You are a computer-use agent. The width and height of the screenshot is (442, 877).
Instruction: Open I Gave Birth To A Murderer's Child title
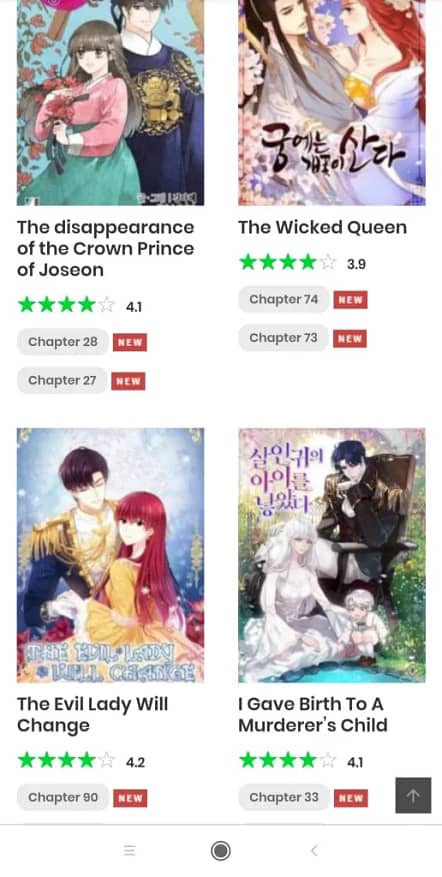click(313, 715)
